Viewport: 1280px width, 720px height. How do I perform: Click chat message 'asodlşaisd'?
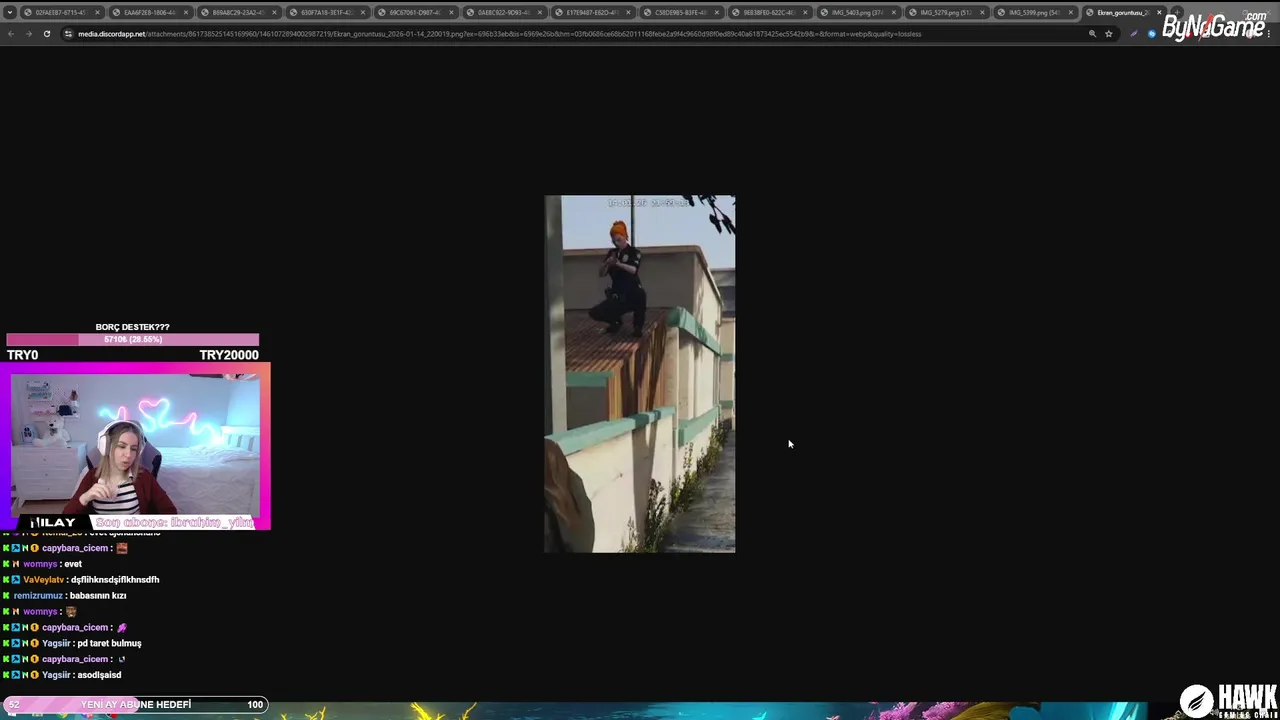(99, 675)
